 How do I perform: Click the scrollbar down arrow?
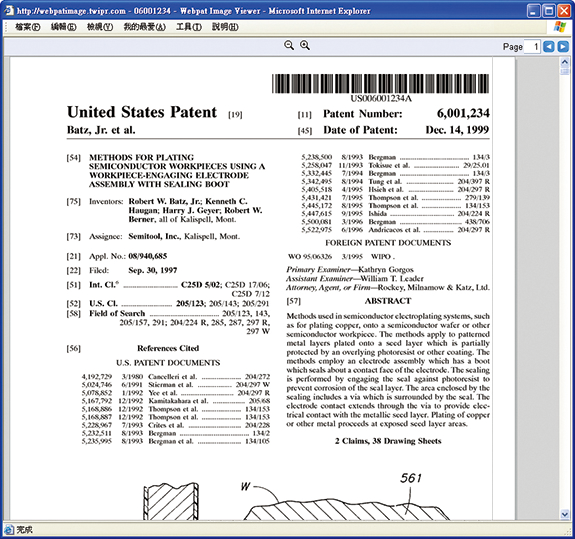click(565, 515)
